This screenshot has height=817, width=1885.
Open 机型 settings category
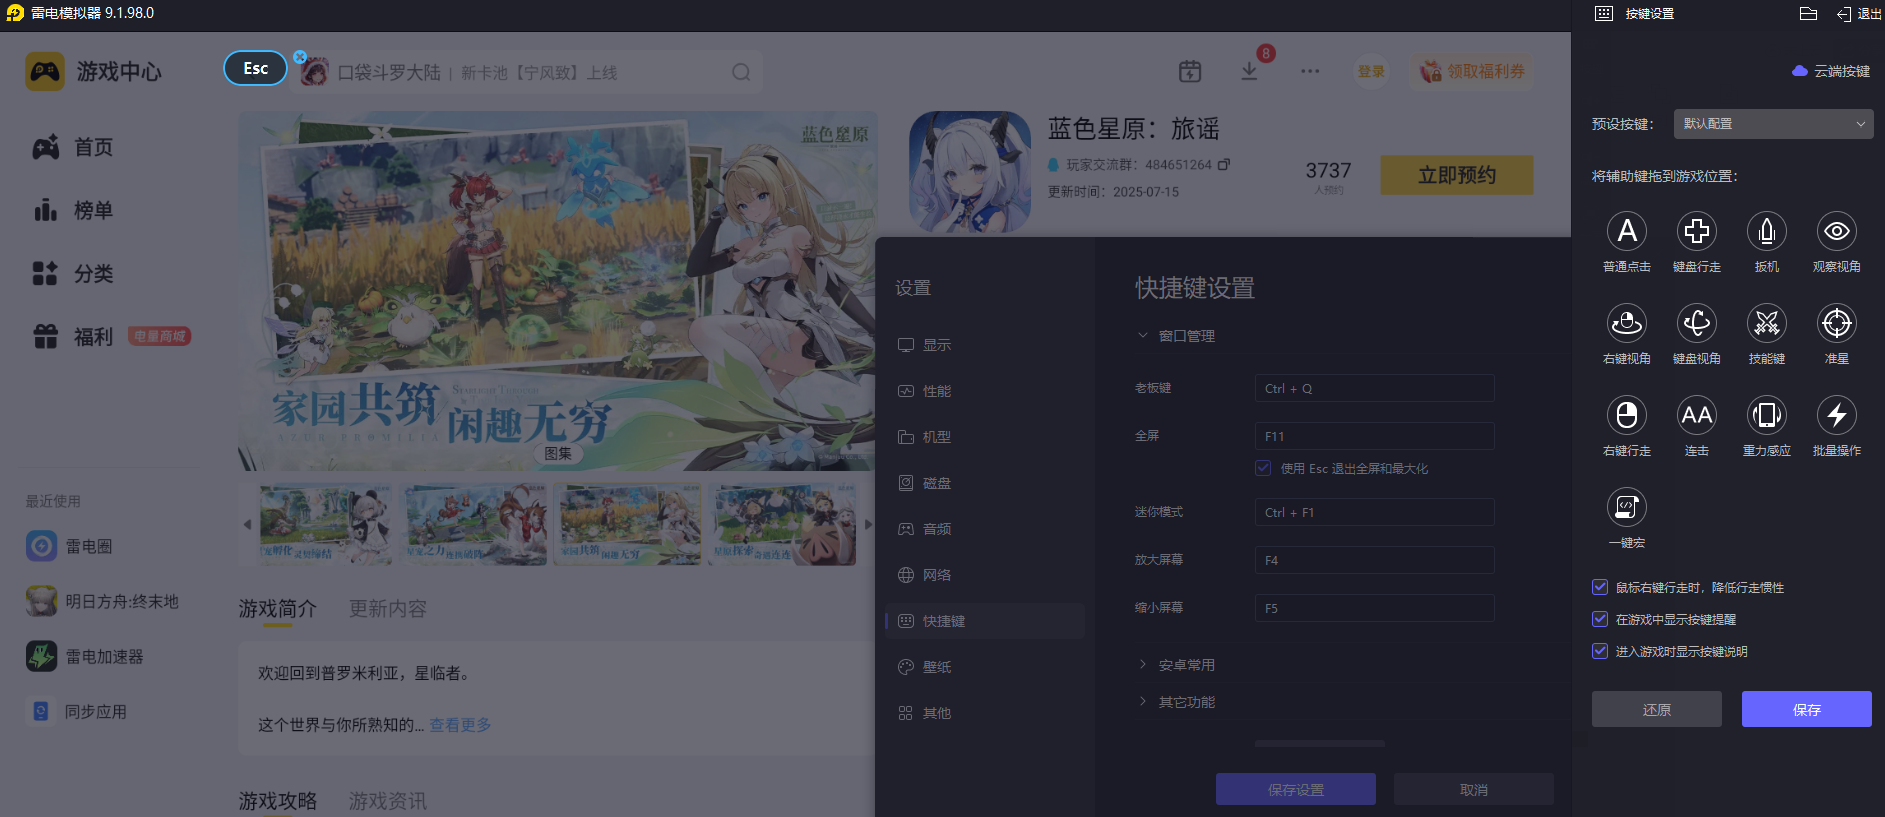pyautogui.click(x=985, y=437)
